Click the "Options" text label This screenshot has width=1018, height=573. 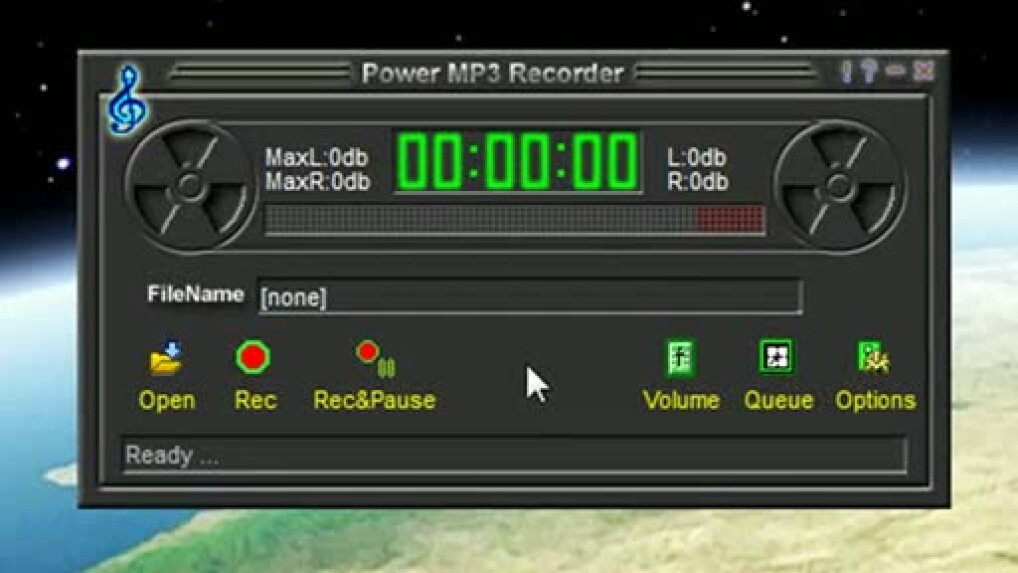pyautogui.click(x=875, y=400)
